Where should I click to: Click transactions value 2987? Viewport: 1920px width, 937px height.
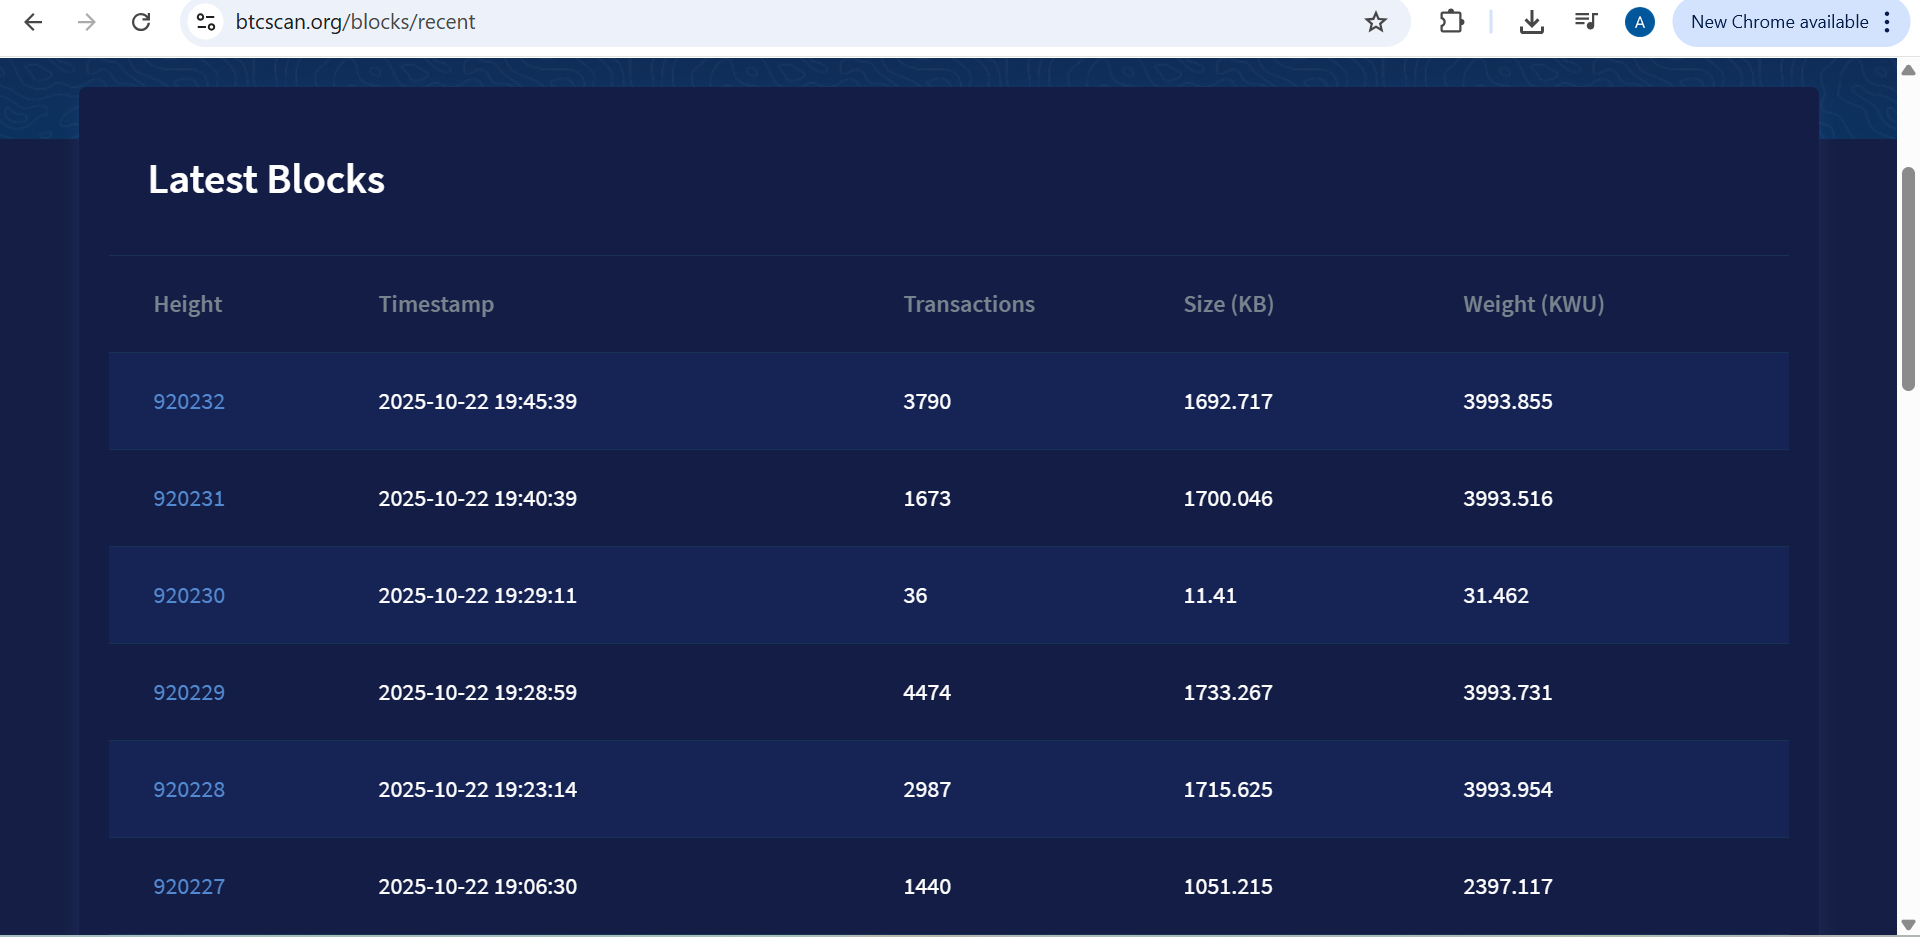tap(927, 790)
